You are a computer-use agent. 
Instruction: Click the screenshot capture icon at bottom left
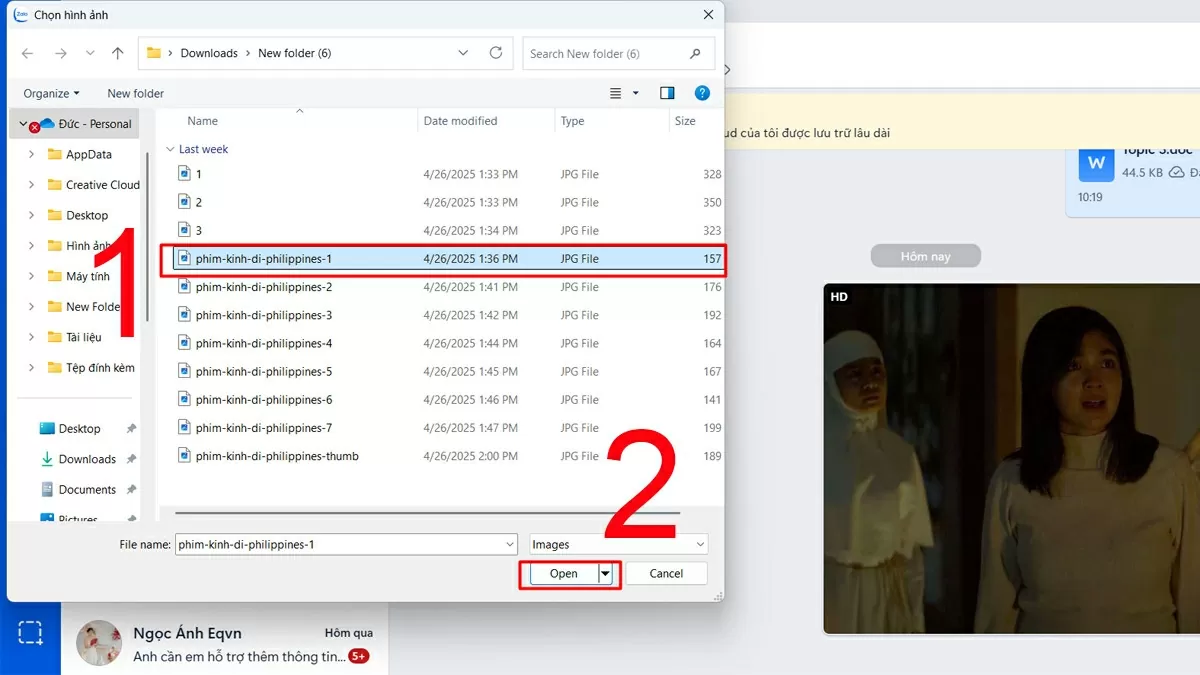pos(30,632)
